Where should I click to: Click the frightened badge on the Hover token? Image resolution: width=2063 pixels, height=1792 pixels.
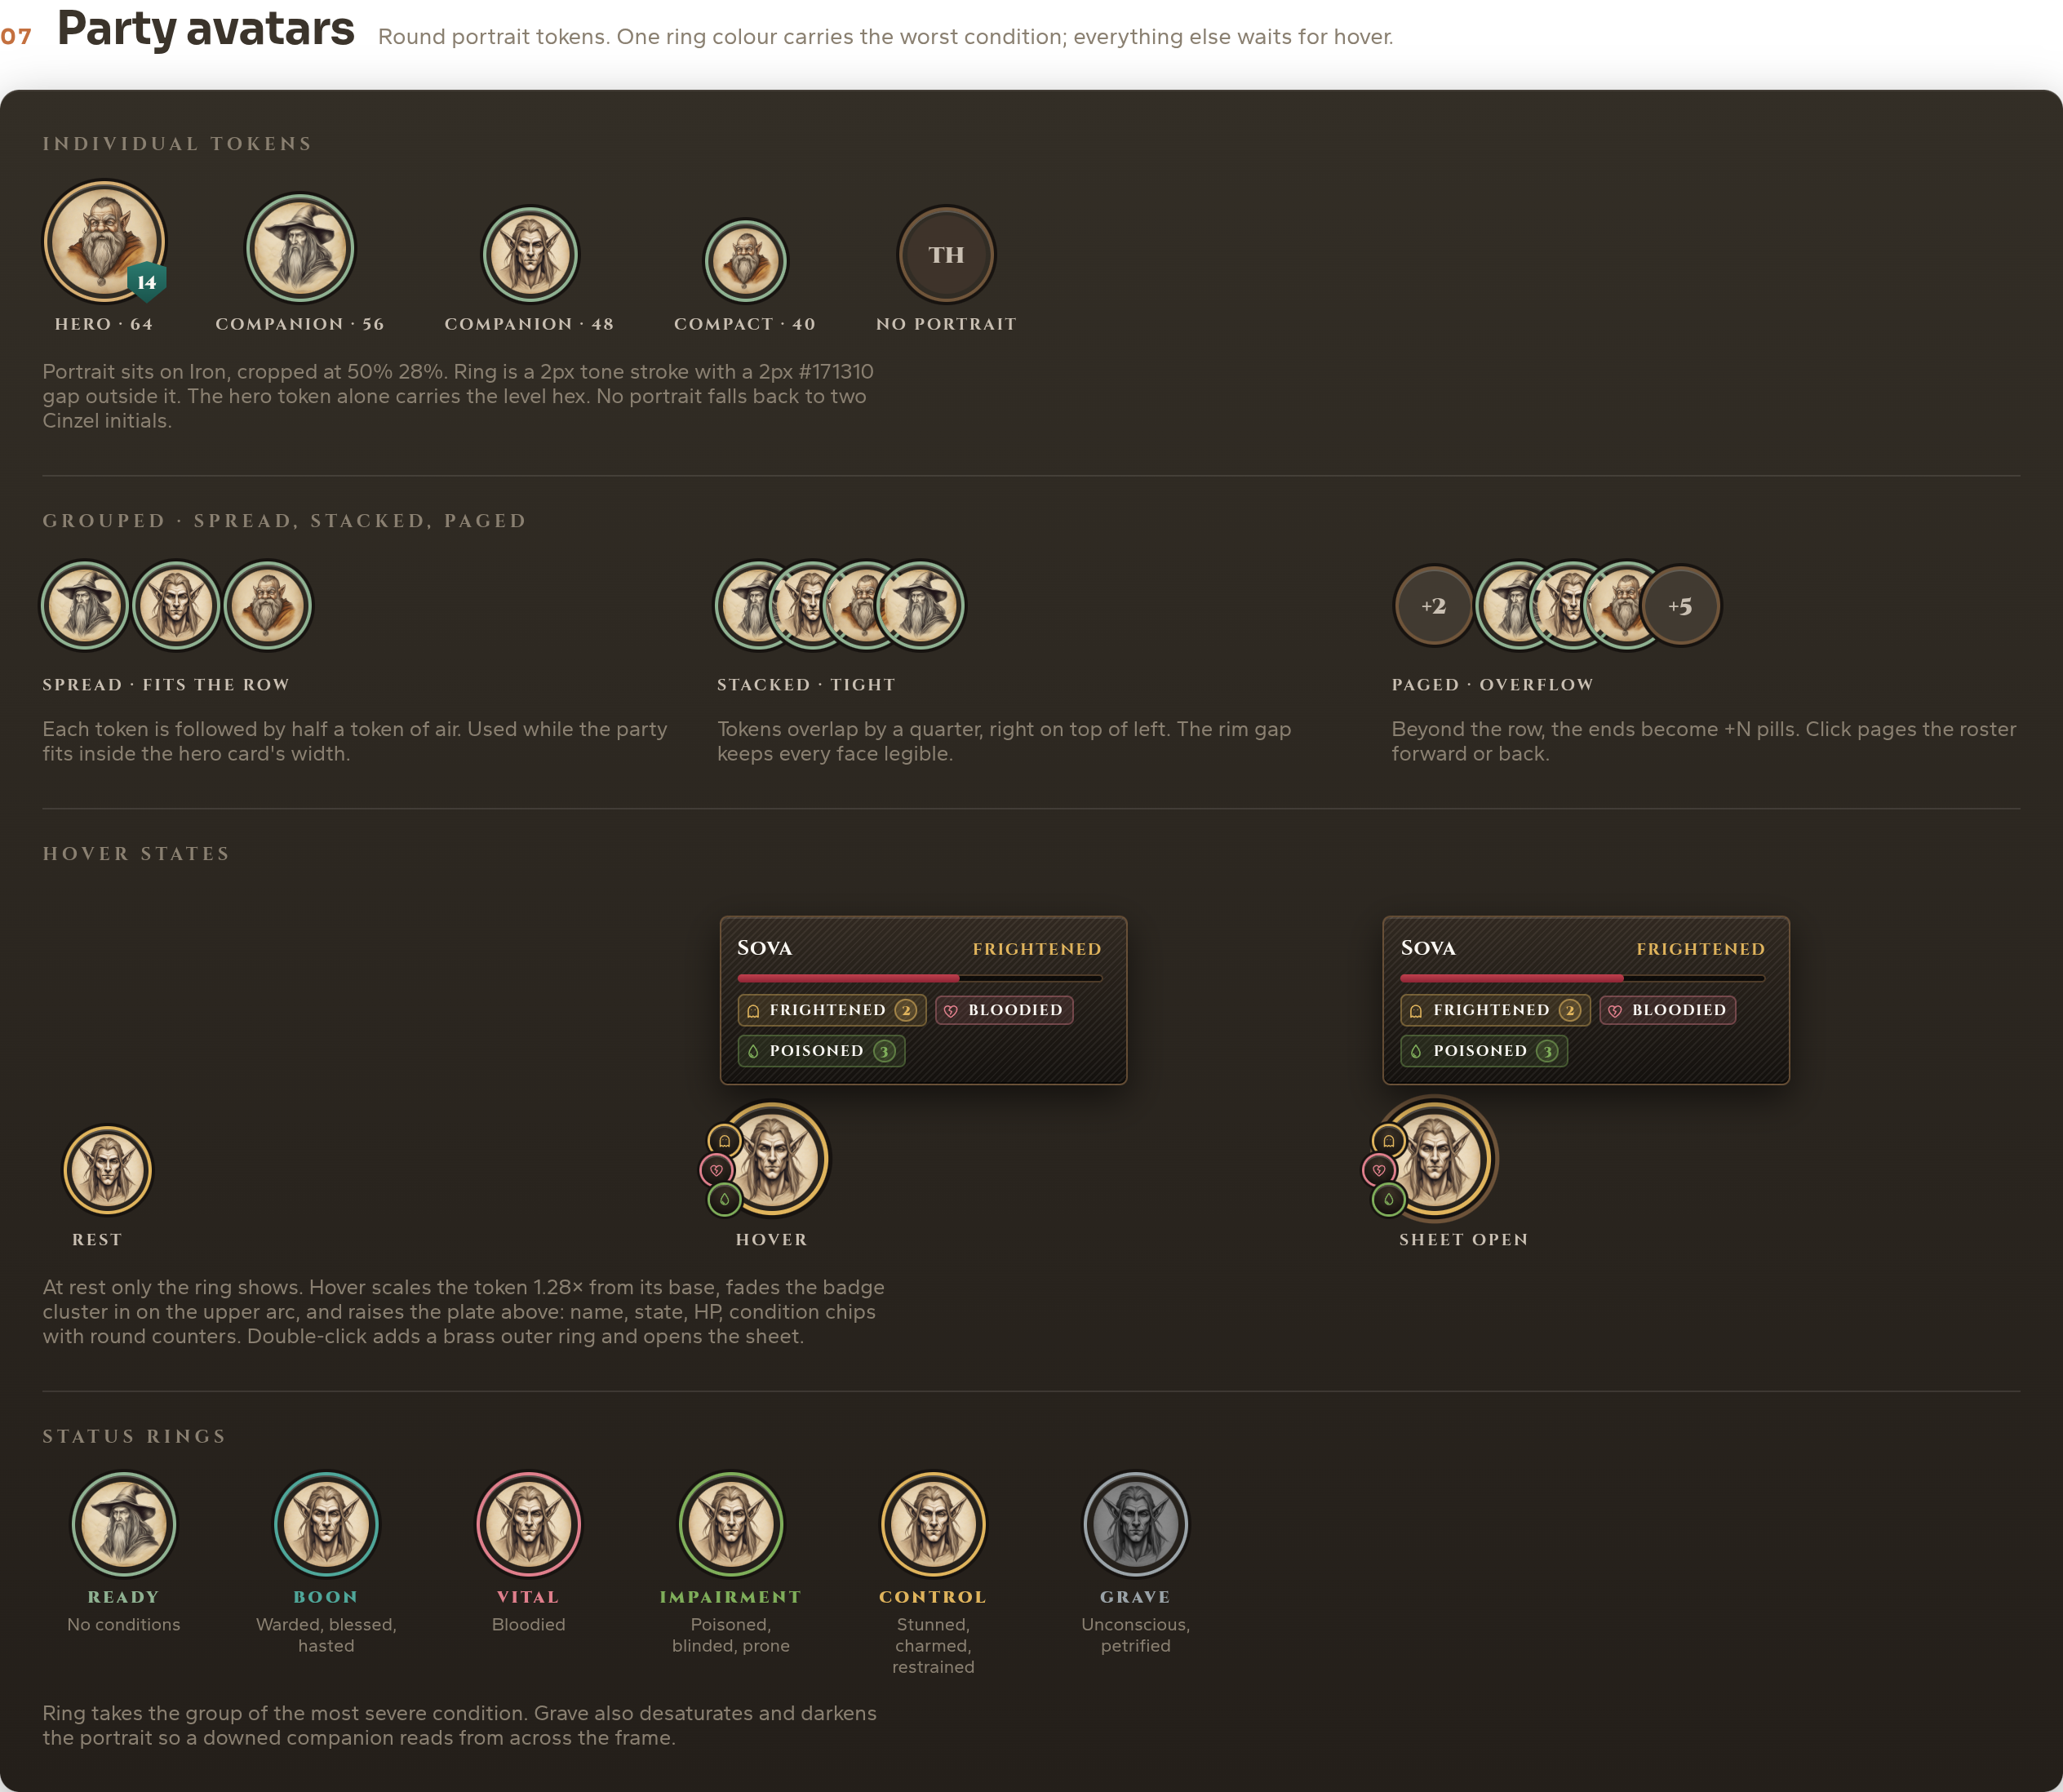[724, 1140]
